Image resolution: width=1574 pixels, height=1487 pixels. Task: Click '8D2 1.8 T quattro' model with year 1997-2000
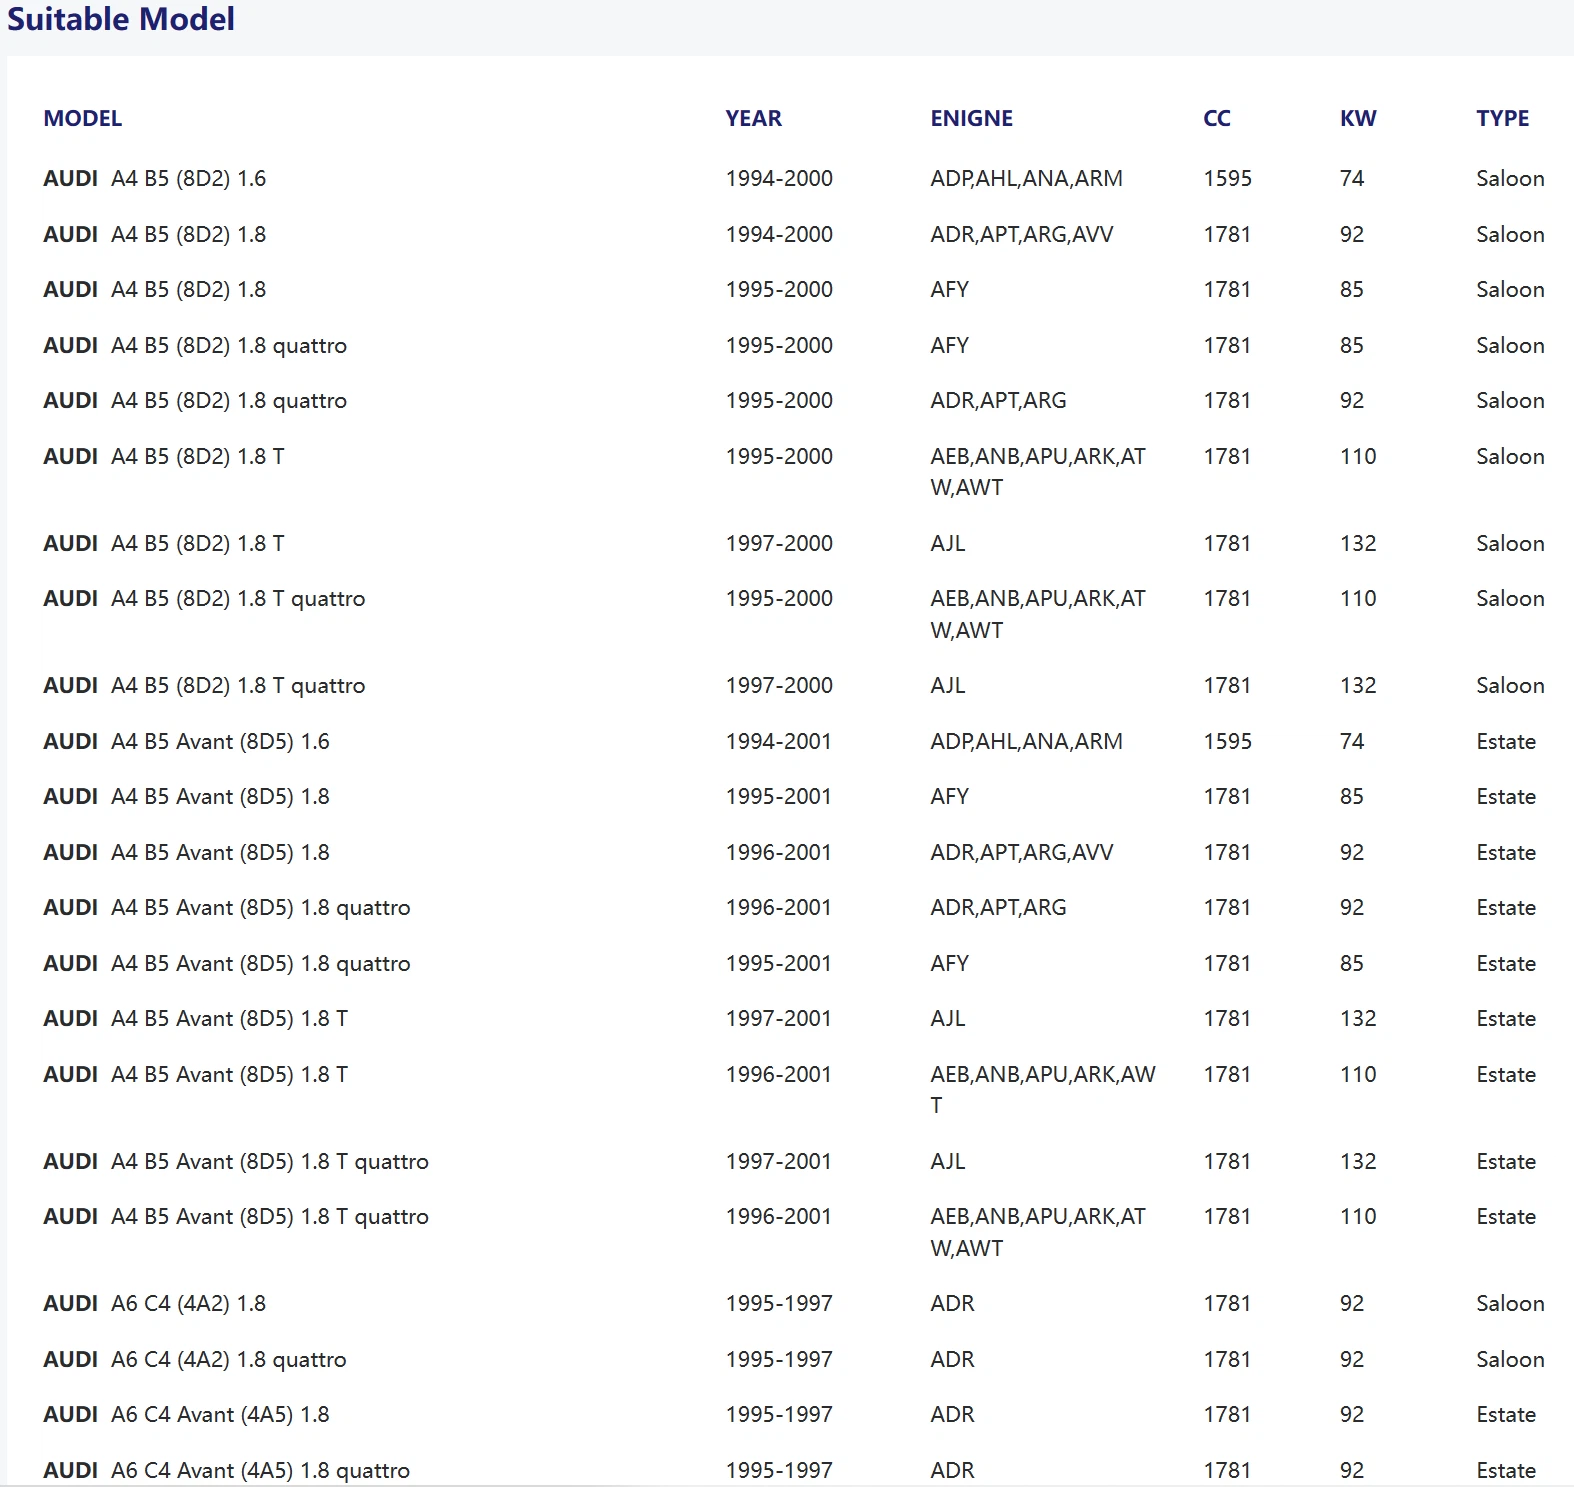(204, 685)
